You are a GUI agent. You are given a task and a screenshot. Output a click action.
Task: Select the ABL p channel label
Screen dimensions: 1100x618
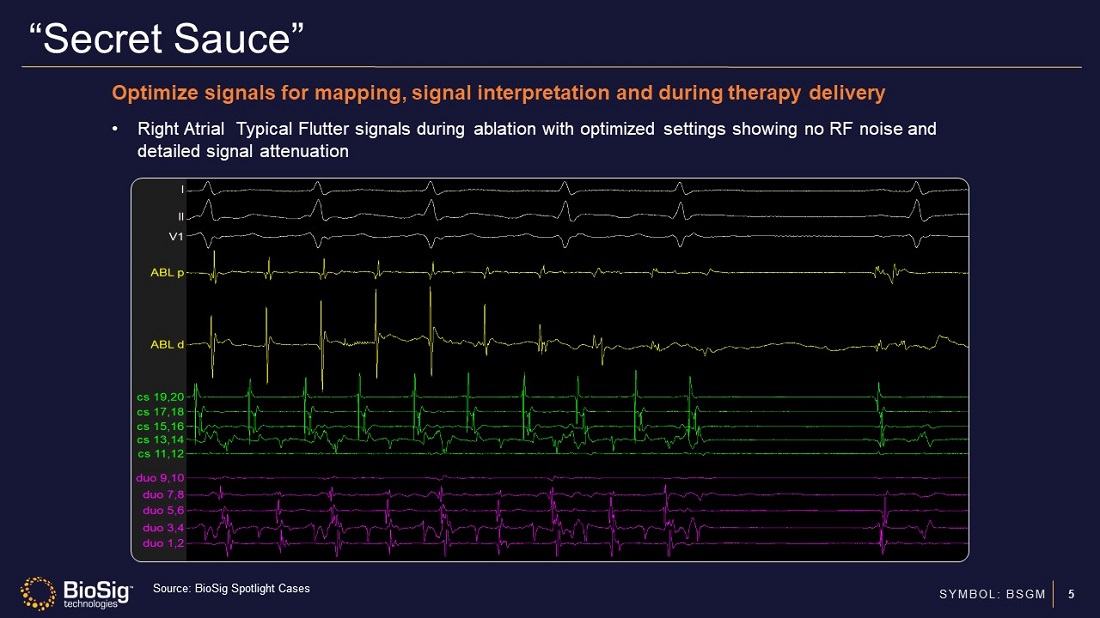[166, 273]
